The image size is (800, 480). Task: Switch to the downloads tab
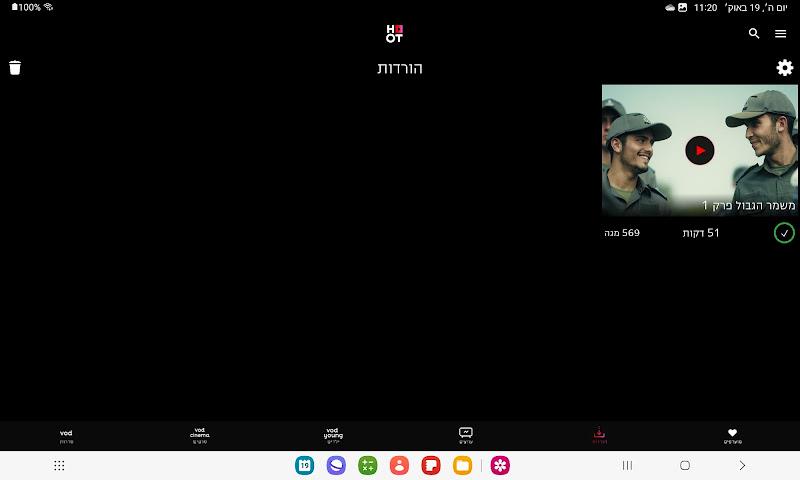point(599,436)
